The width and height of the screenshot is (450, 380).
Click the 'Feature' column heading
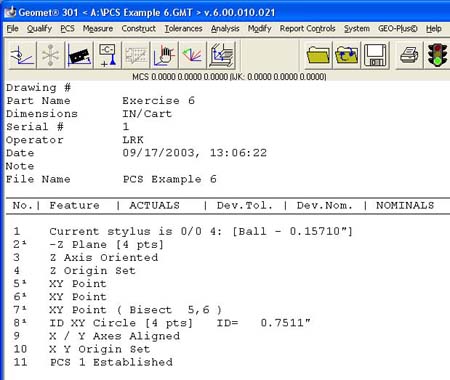click(74, 205)
